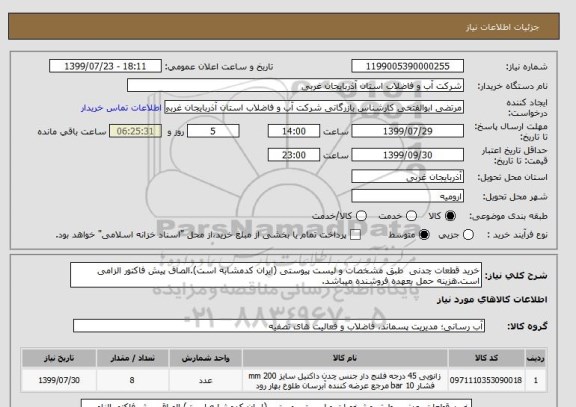The image size is (576, 407).
Task: Click the نوع فرآیند خرید label
Action: (517, 235)
